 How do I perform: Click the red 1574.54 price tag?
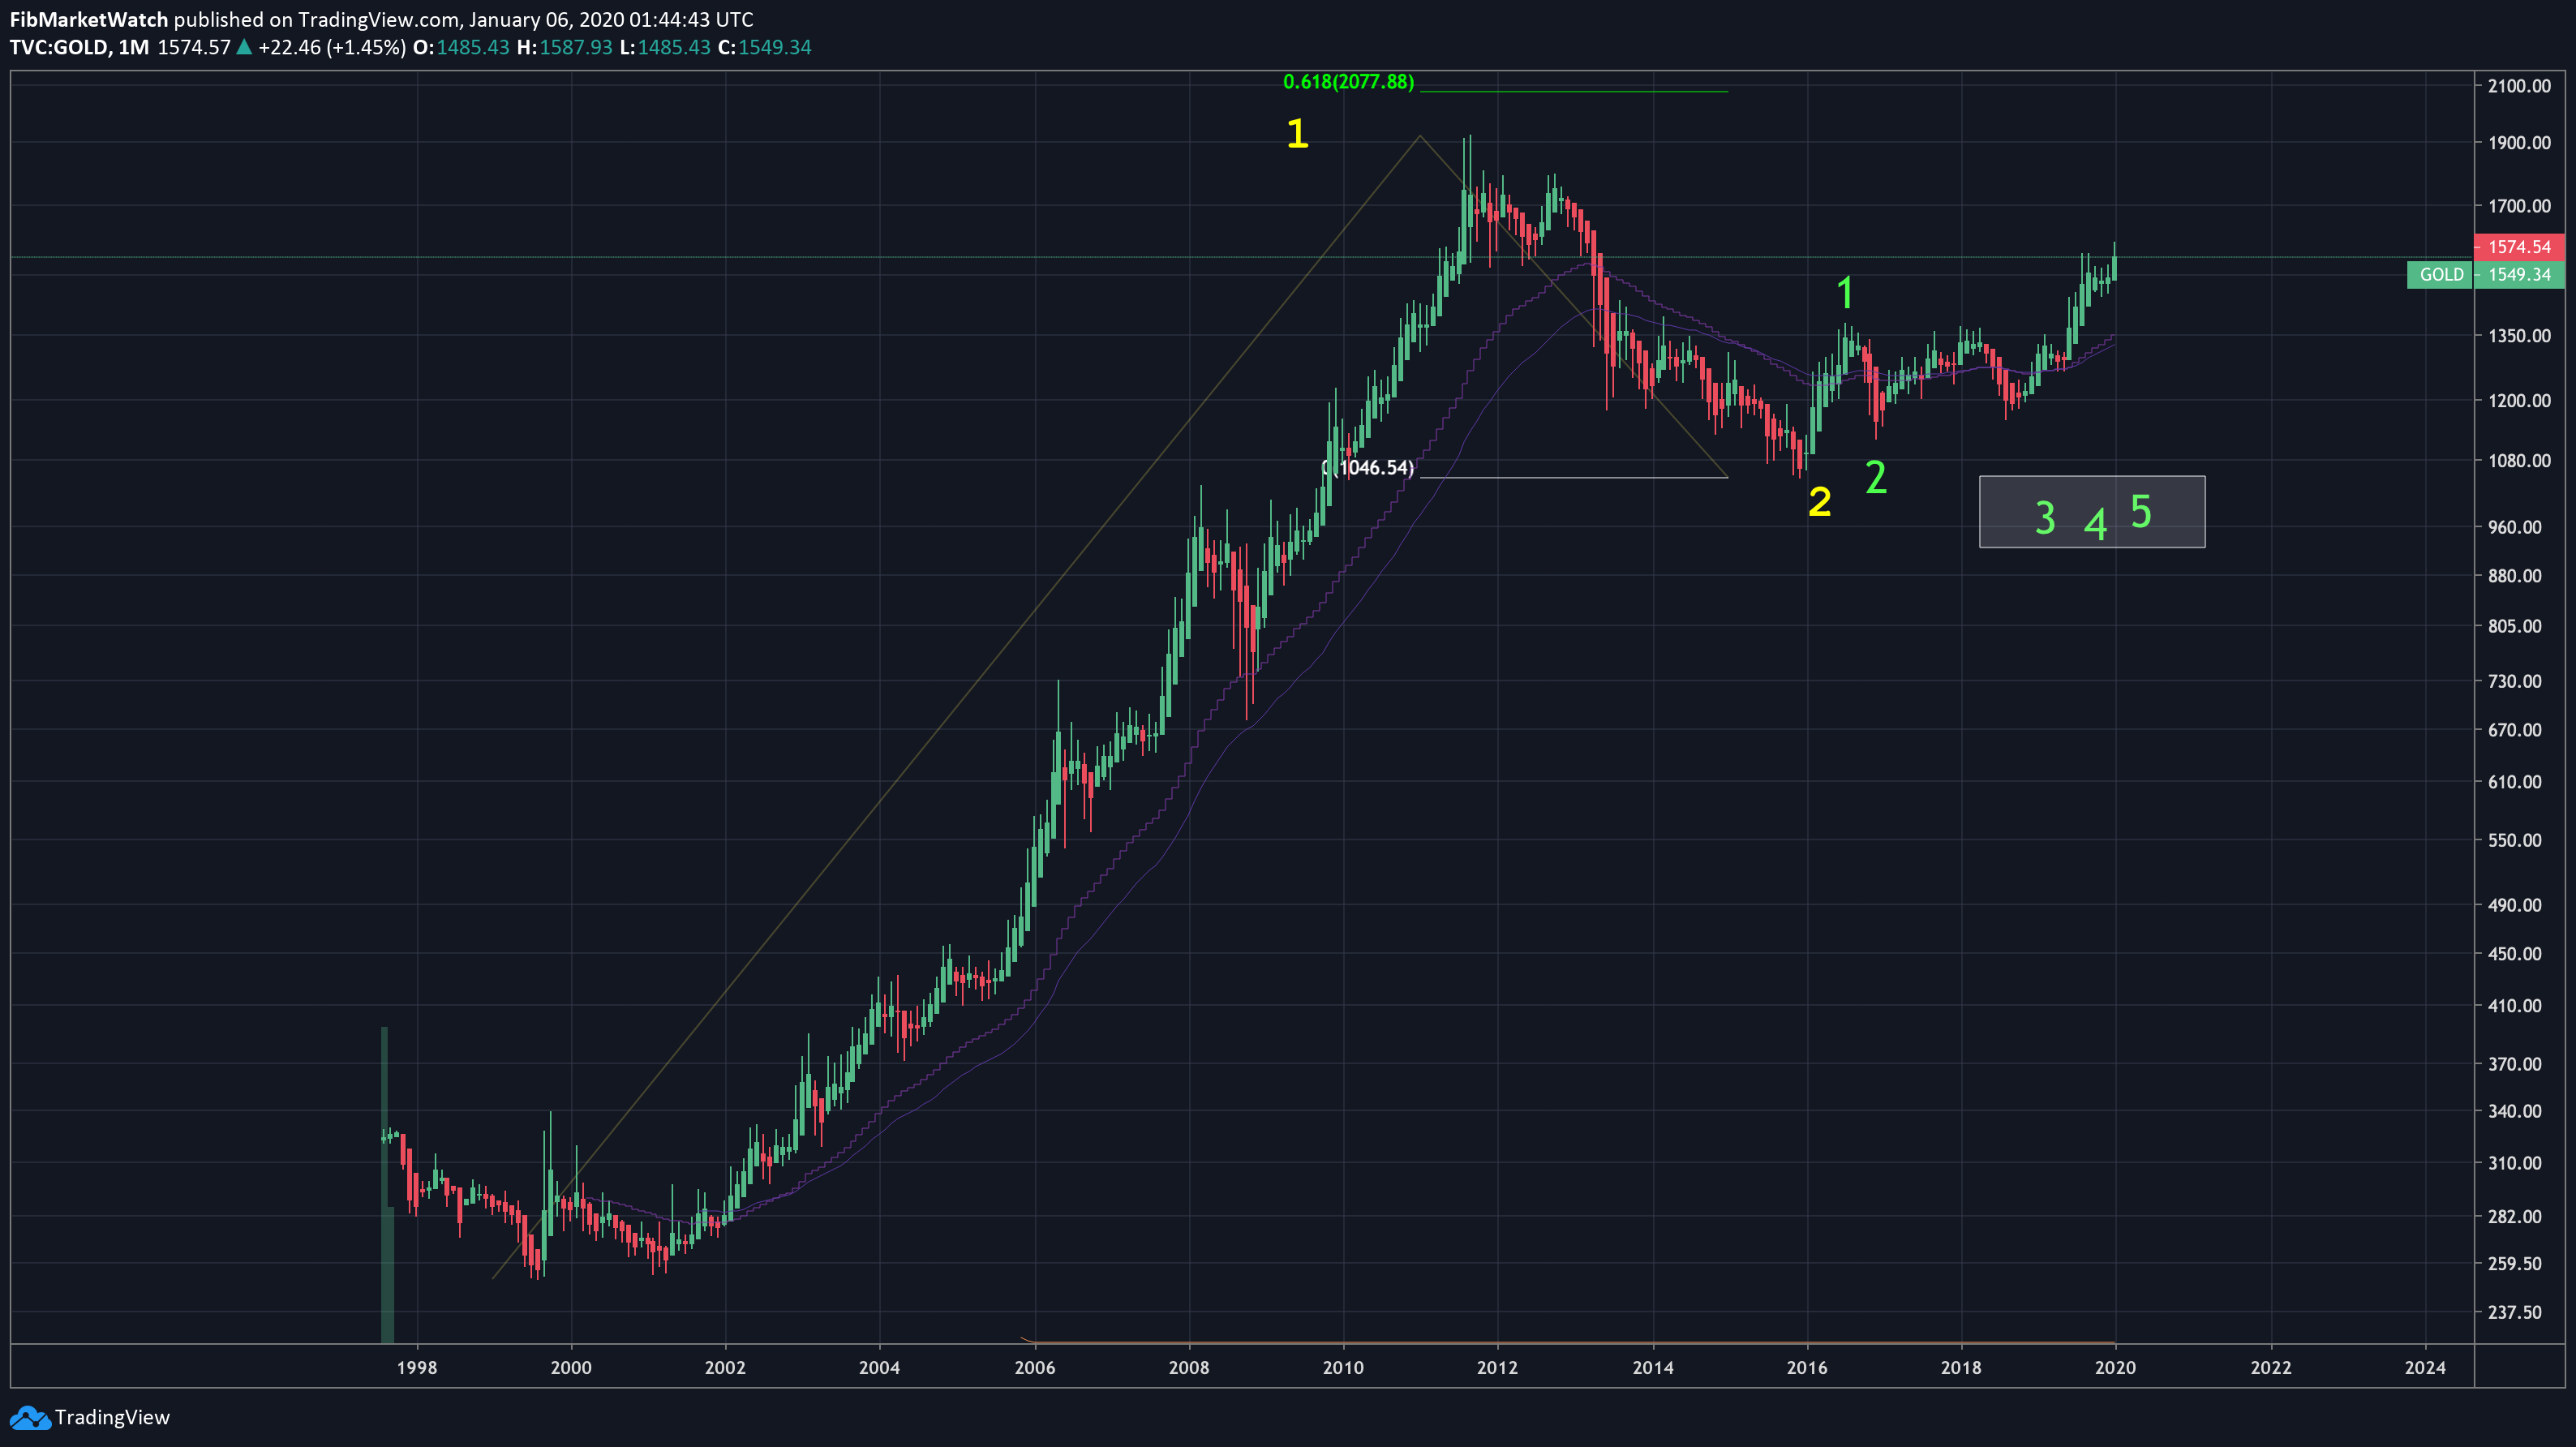[2519, 246]
